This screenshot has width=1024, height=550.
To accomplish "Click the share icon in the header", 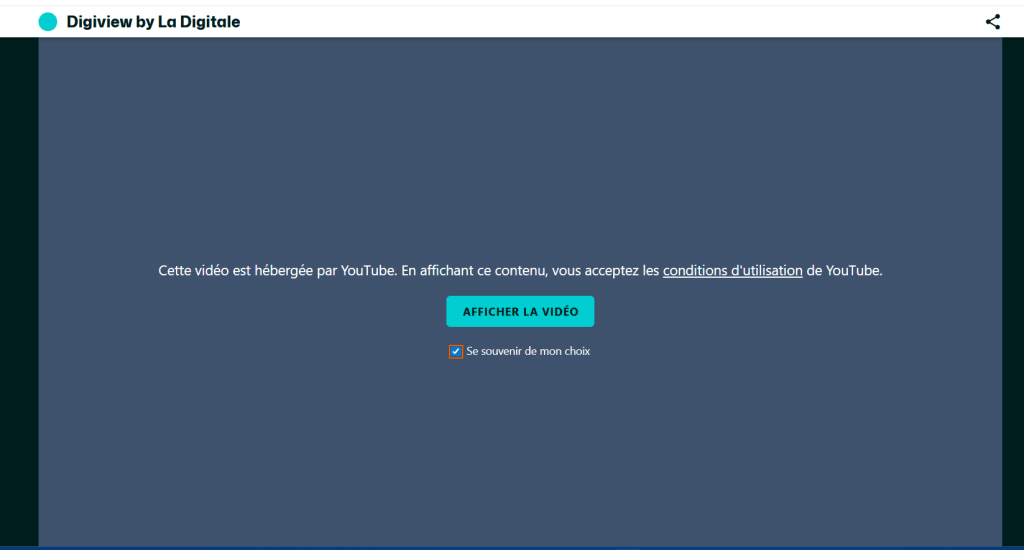I will coord(992,22).
